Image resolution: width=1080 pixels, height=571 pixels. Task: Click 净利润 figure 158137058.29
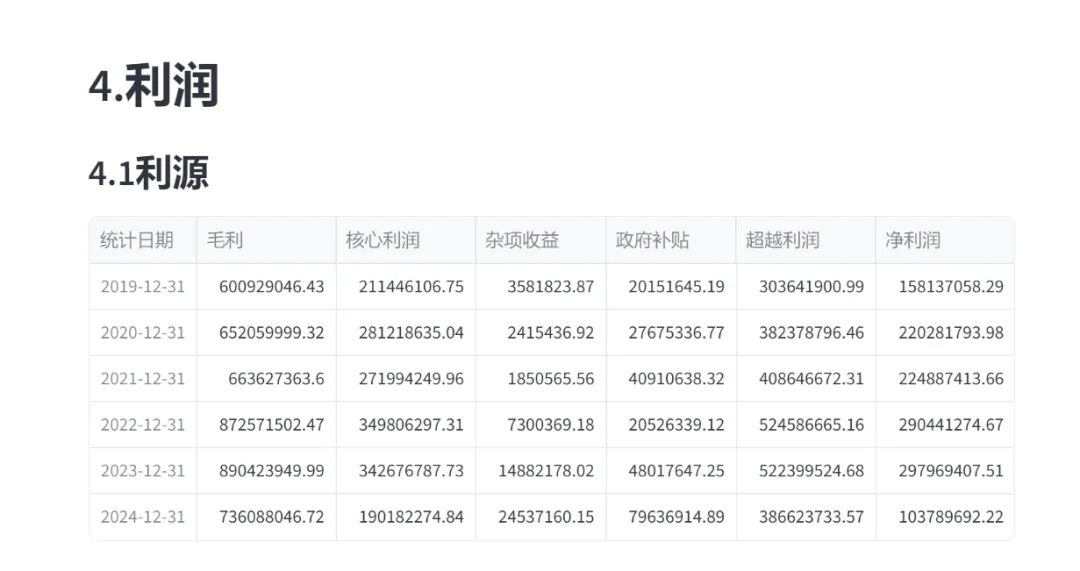click(944, 287)
